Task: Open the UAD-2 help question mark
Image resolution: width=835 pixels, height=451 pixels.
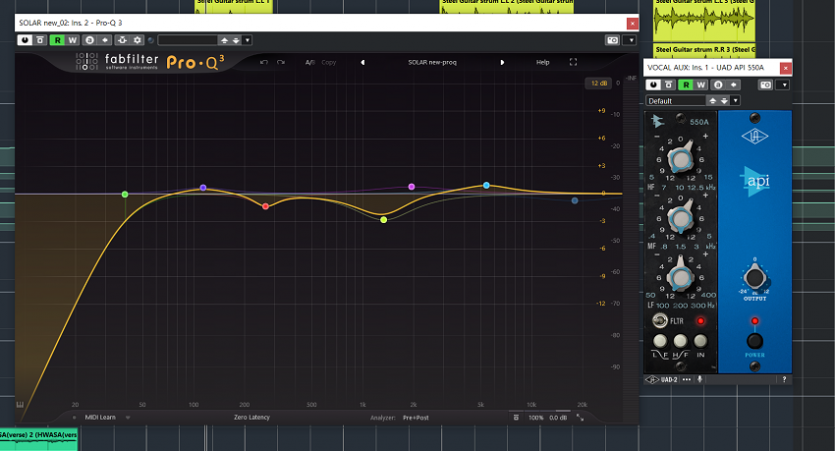Action: click(784, 380)
